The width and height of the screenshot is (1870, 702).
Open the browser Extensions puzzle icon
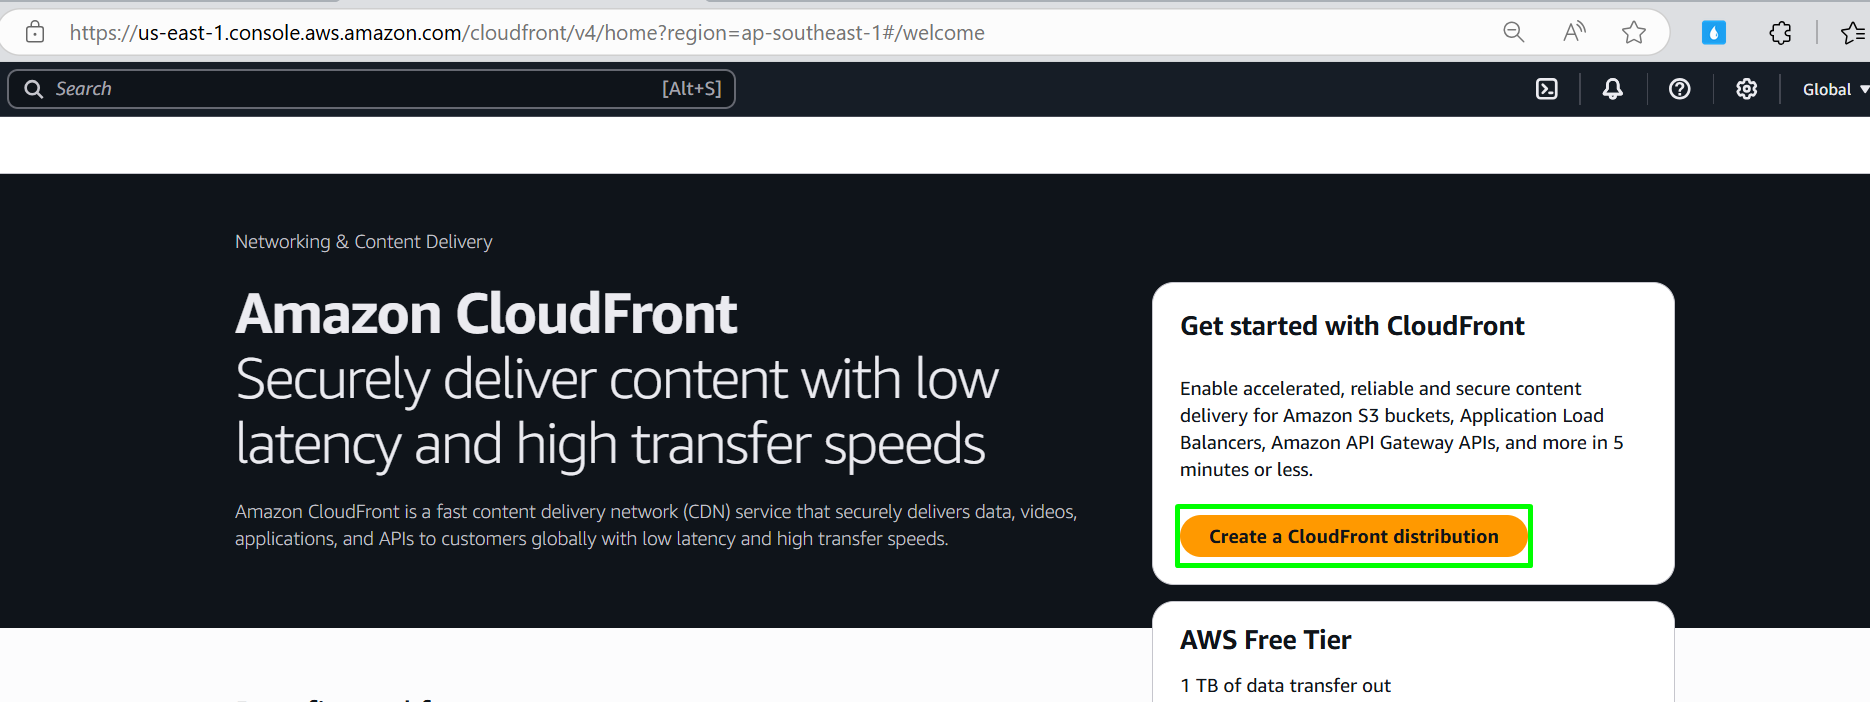tap(1780, 33)
